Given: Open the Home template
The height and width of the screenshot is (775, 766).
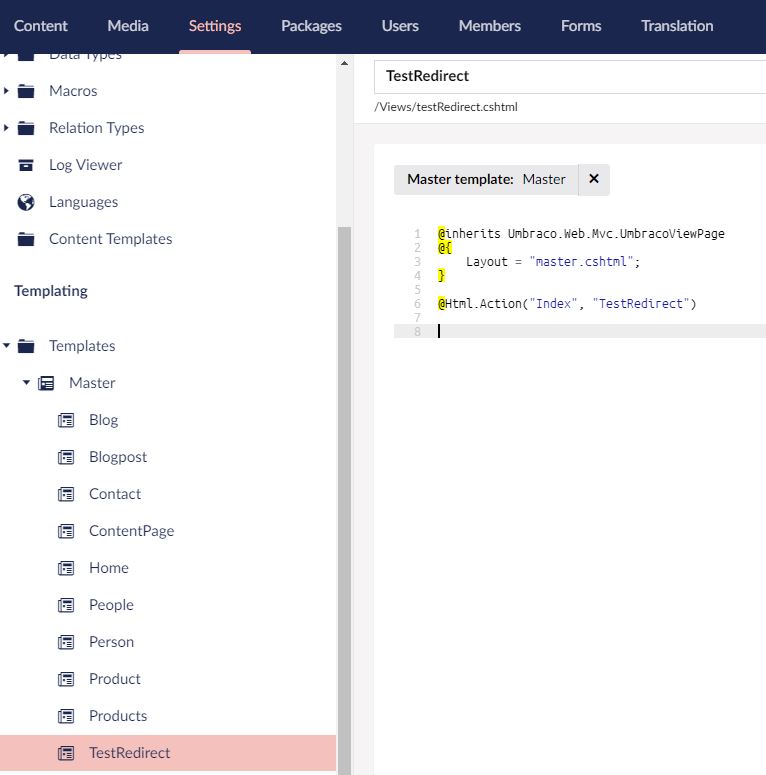Looking at the screenshot, I should tap(109, 568).
